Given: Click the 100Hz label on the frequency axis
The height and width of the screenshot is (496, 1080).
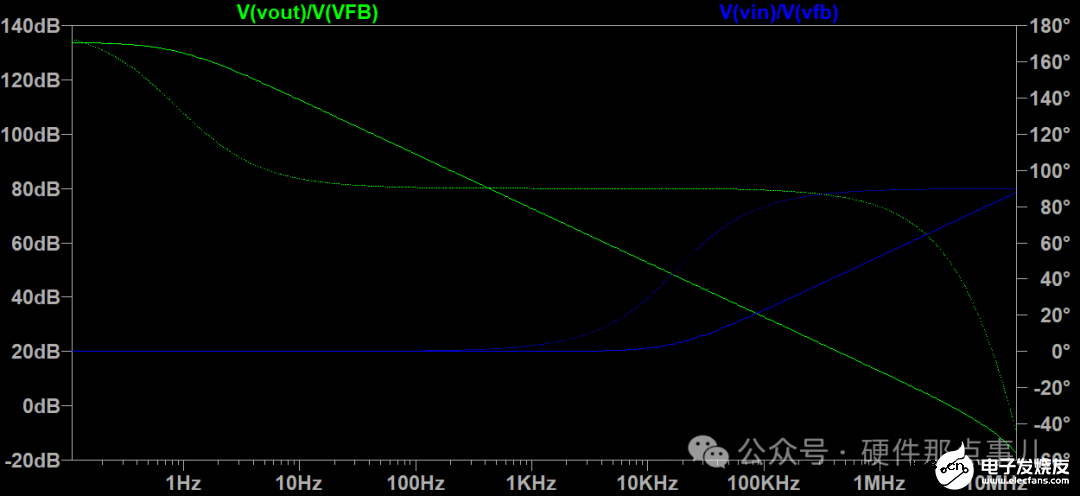Looking at the screenshot, I should 415,483.
